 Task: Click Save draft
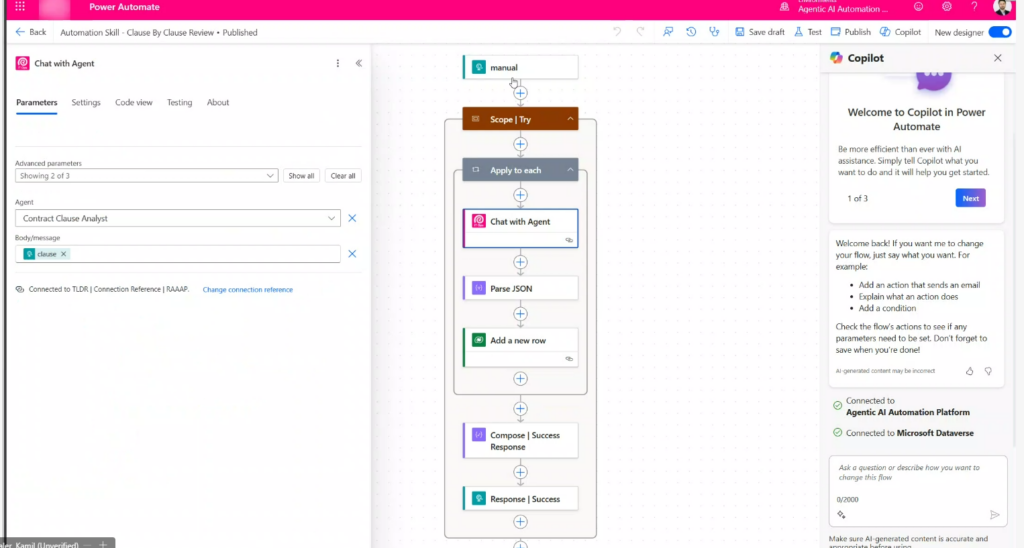click(x=760, y=32)
